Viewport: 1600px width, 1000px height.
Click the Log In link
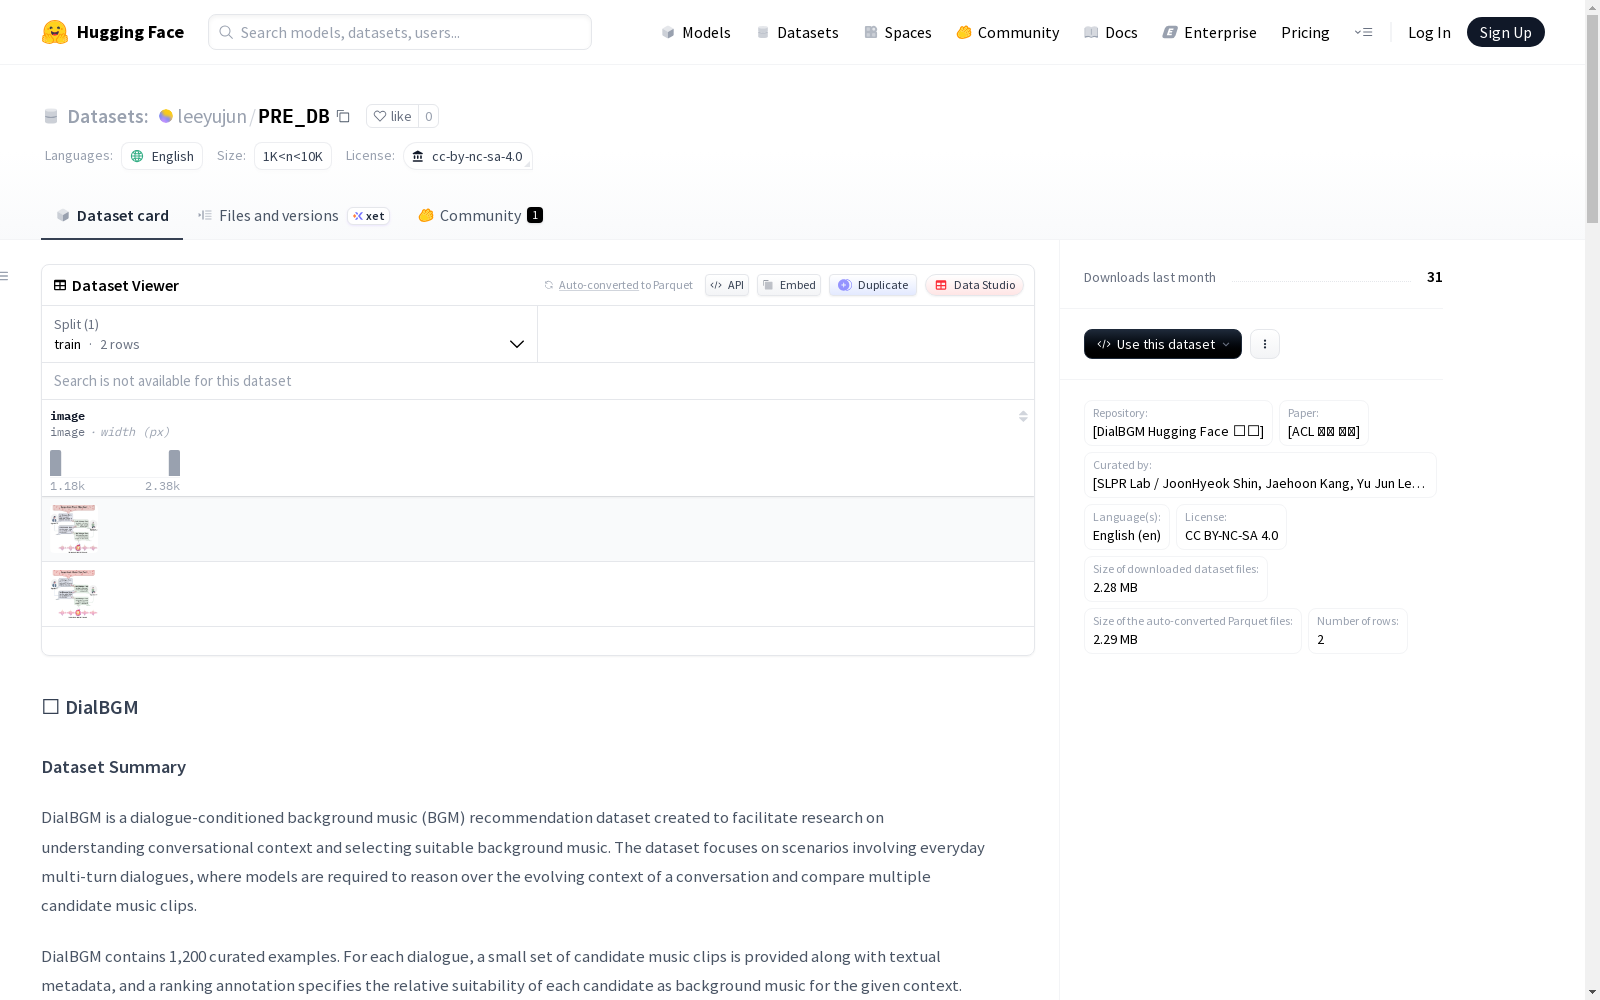click(1429, 32)
